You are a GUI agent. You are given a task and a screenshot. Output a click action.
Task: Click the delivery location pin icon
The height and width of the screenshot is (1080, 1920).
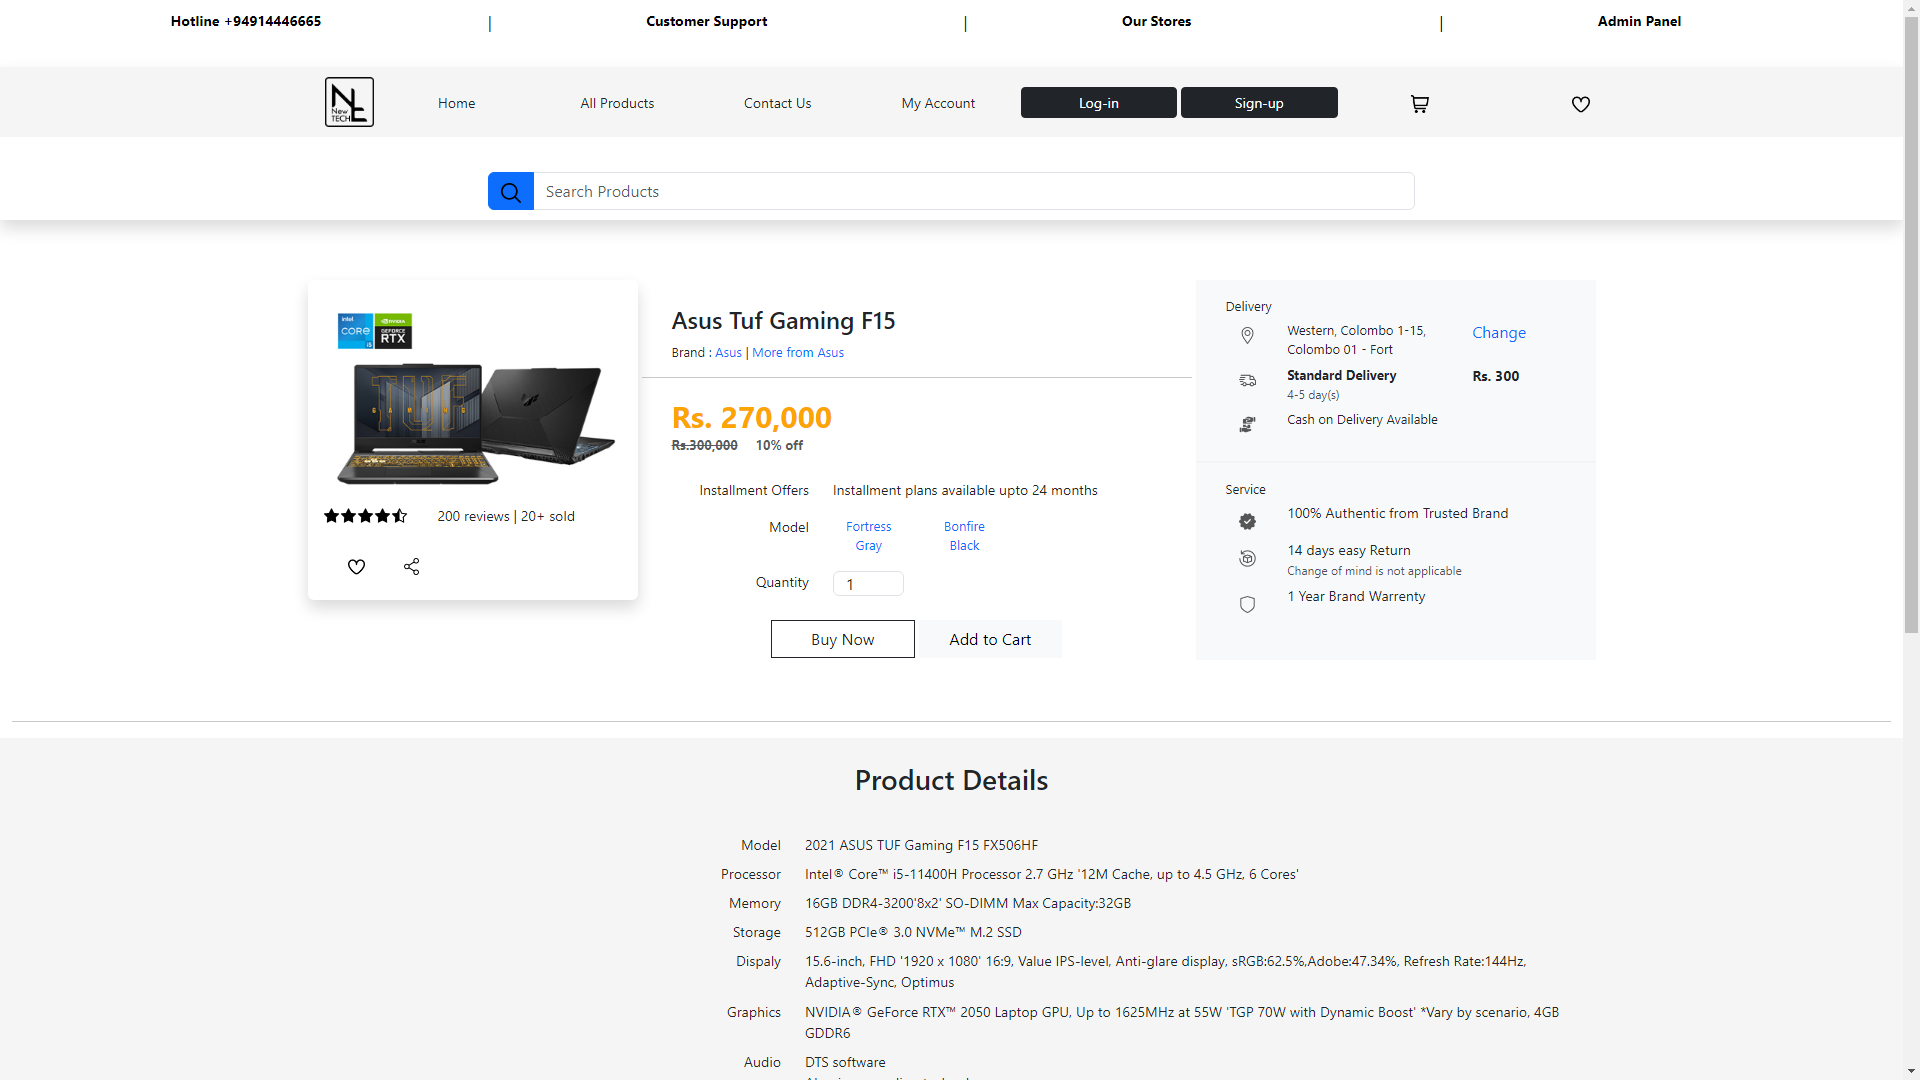pyautogui.click(x=1247, y=336)
